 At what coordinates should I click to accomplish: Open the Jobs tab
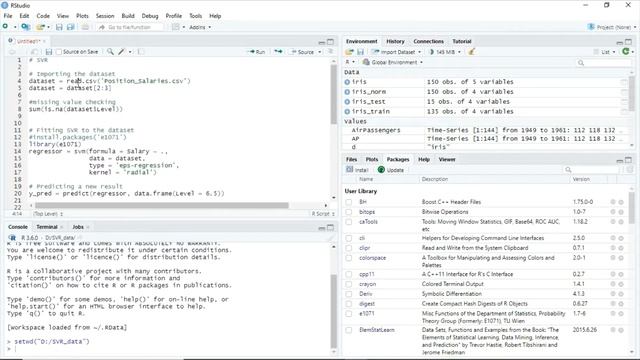tap(78, 227)
